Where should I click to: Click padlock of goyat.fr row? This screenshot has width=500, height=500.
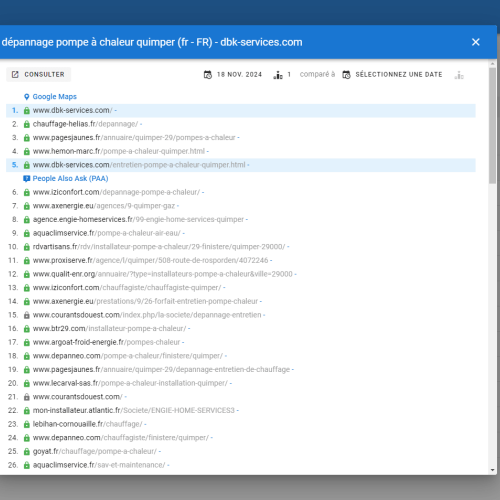(x=27, y=452)
